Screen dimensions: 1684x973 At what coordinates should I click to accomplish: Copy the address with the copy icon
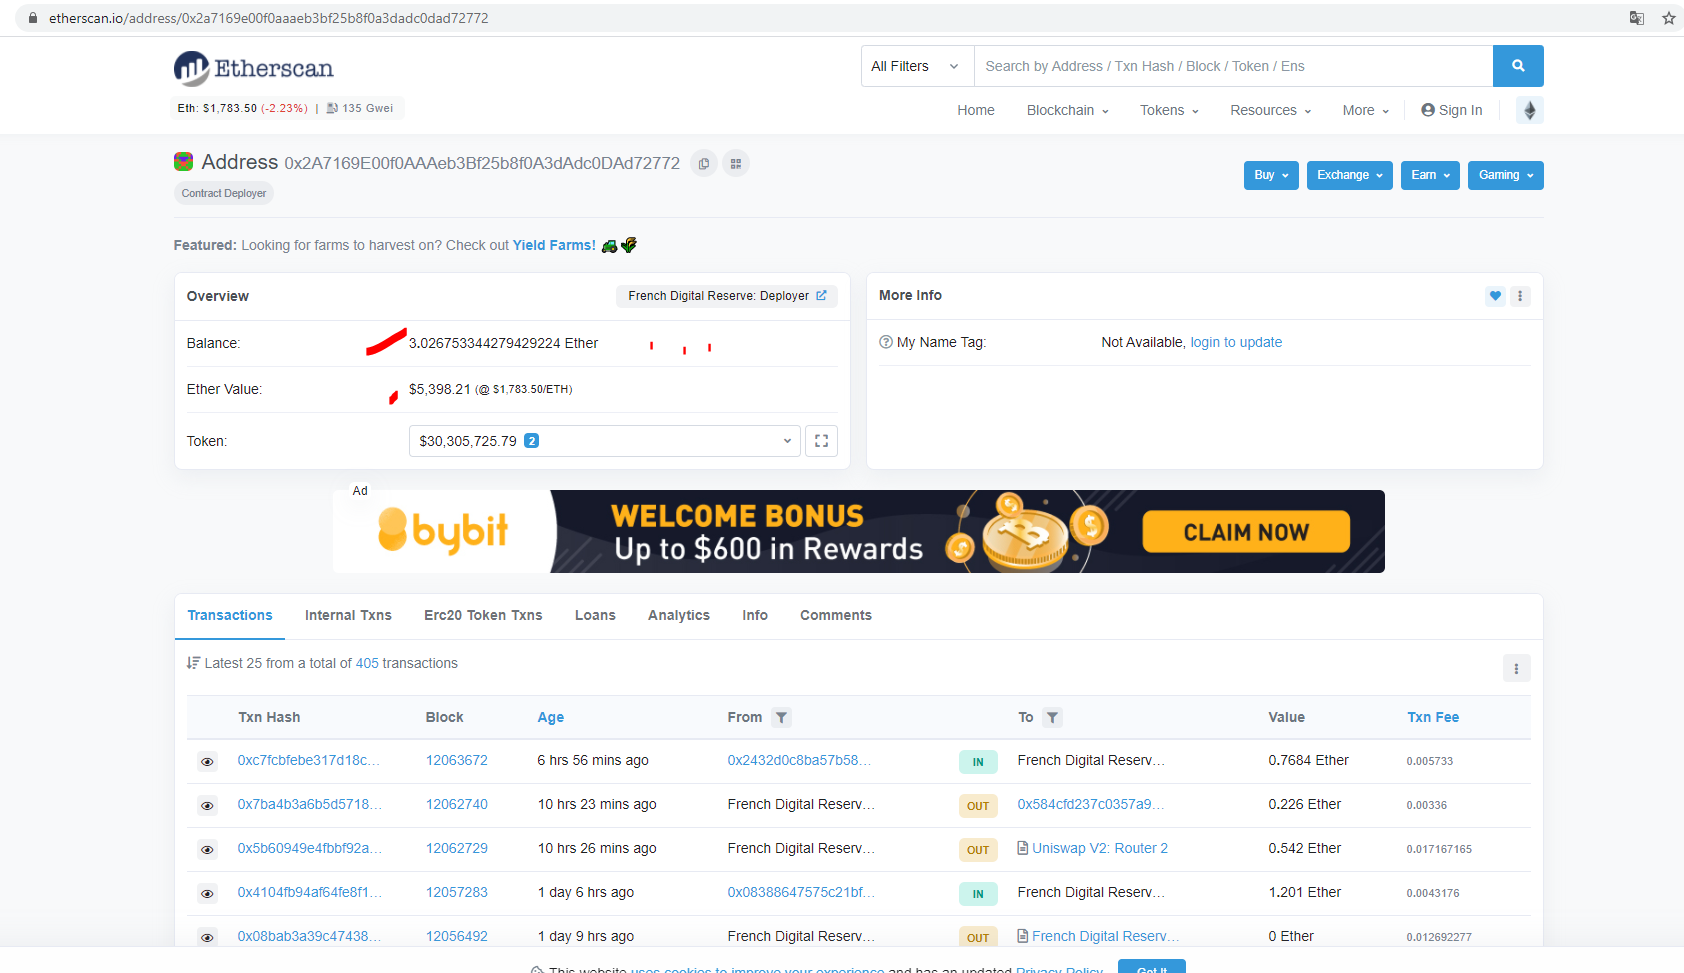pos(704,164)
